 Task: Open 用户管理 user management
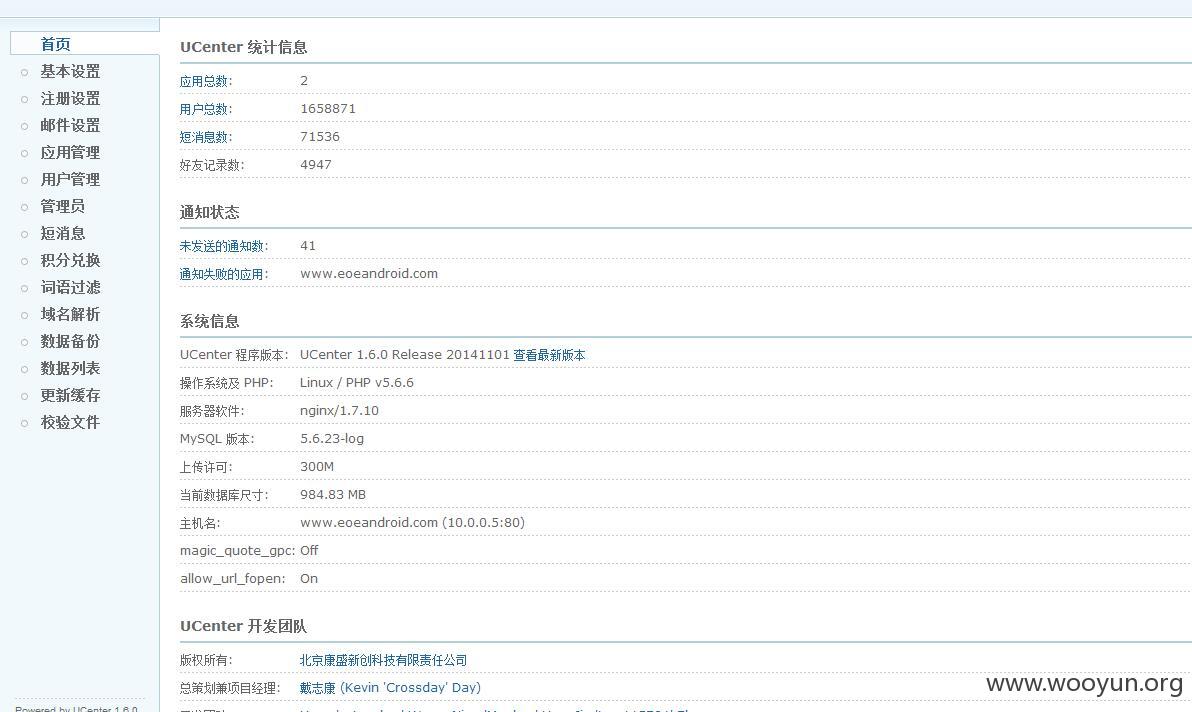70,179
